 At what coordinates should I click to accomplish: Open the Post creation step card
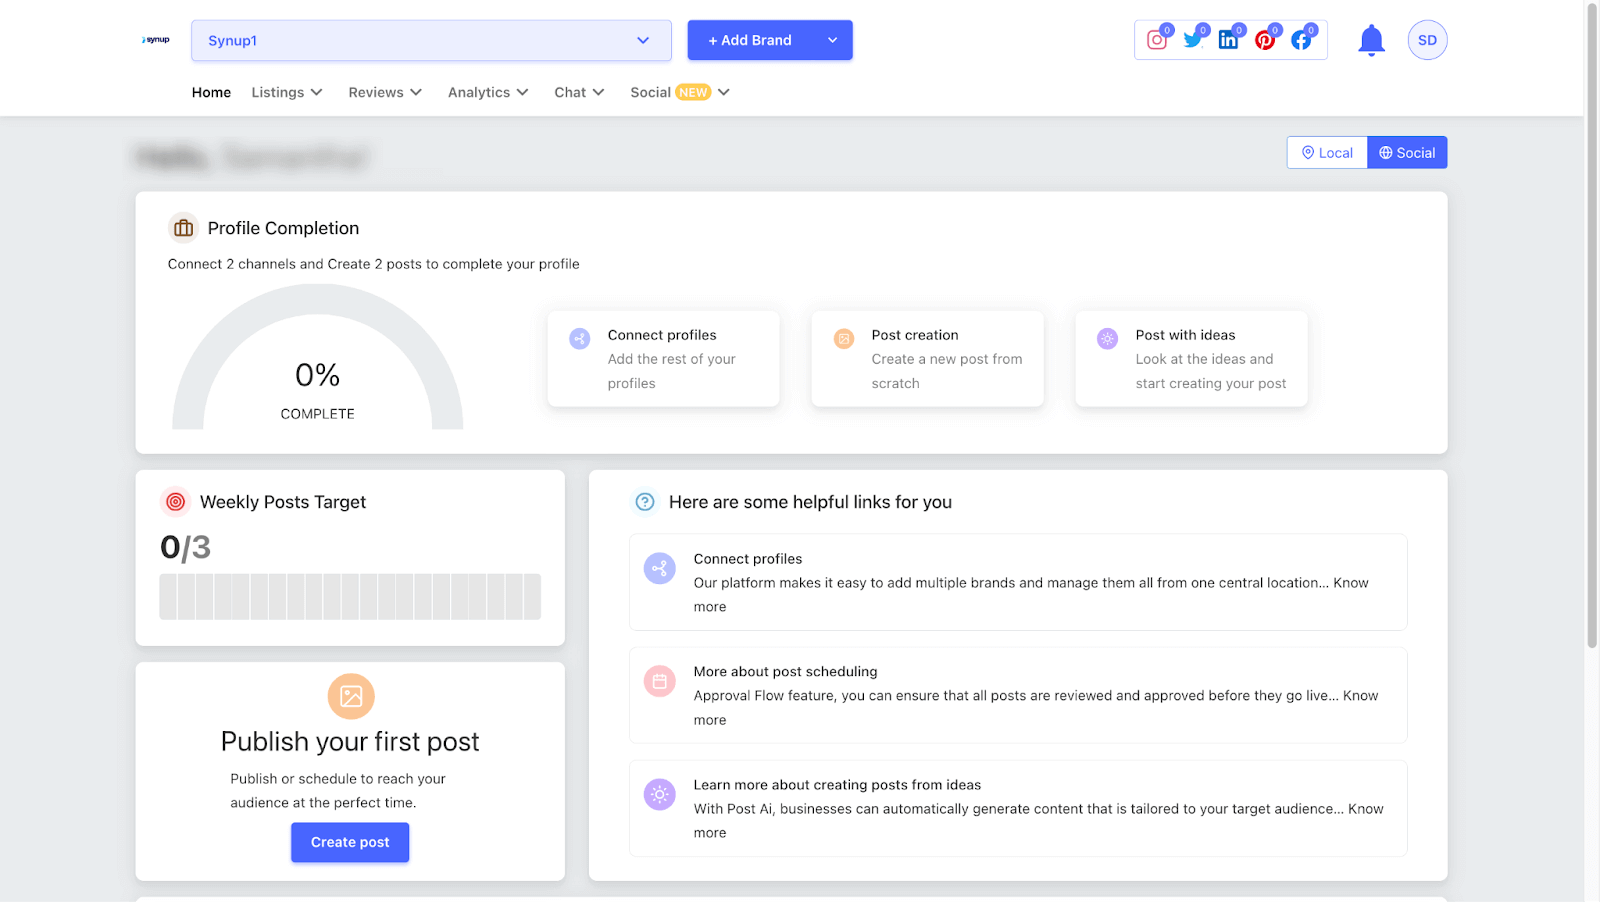(x=927, y=359)
